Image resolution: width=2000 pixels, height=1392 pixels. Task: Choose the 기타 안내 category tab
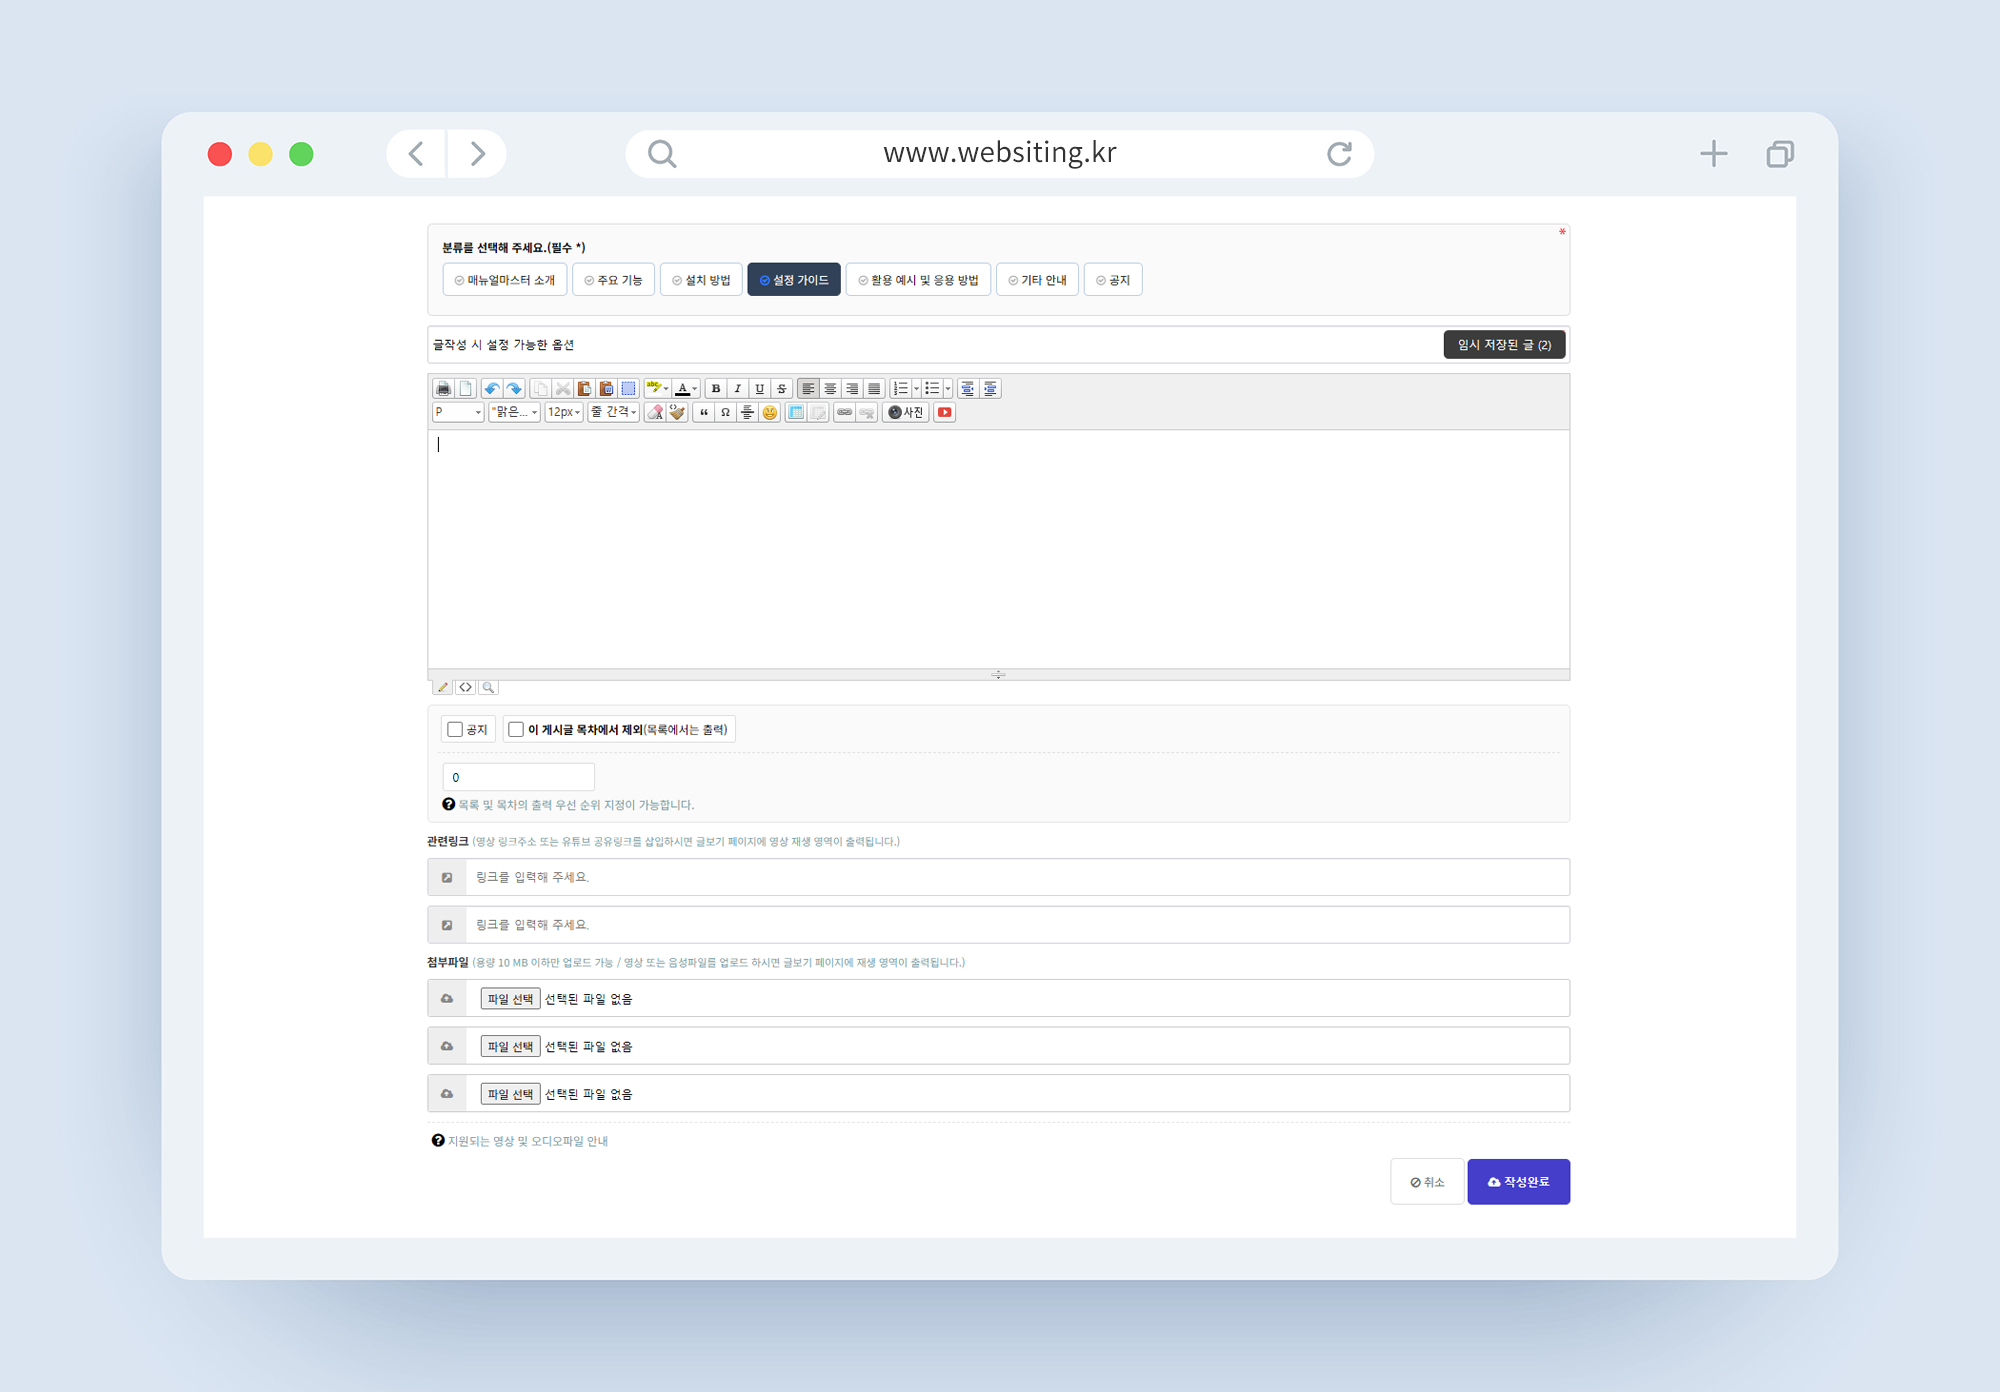(1037, 280)
